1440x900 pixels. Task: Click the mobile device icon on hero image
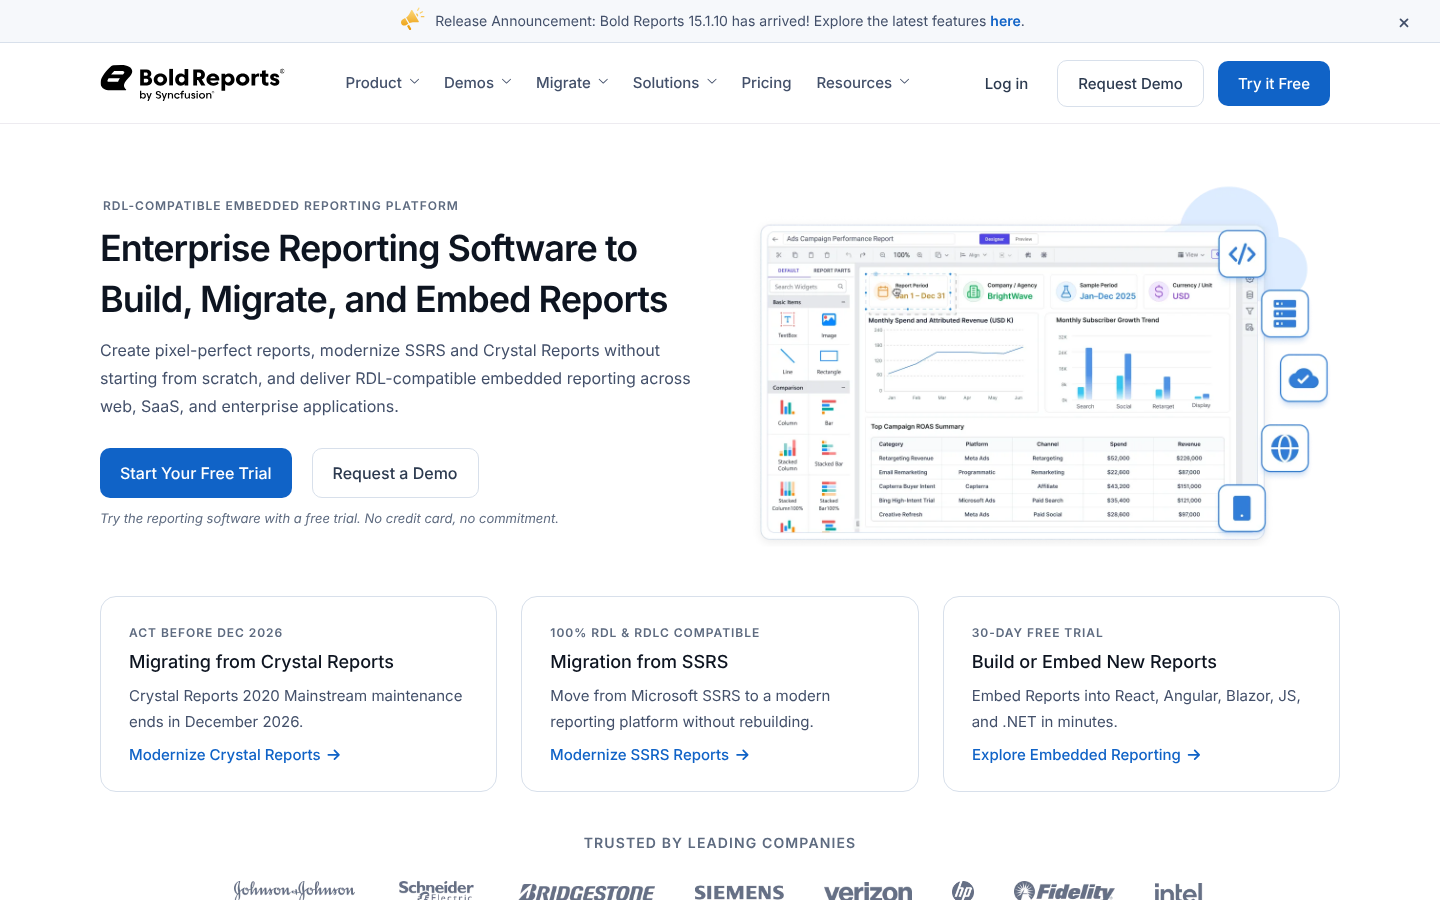[x=1242, y=508]
